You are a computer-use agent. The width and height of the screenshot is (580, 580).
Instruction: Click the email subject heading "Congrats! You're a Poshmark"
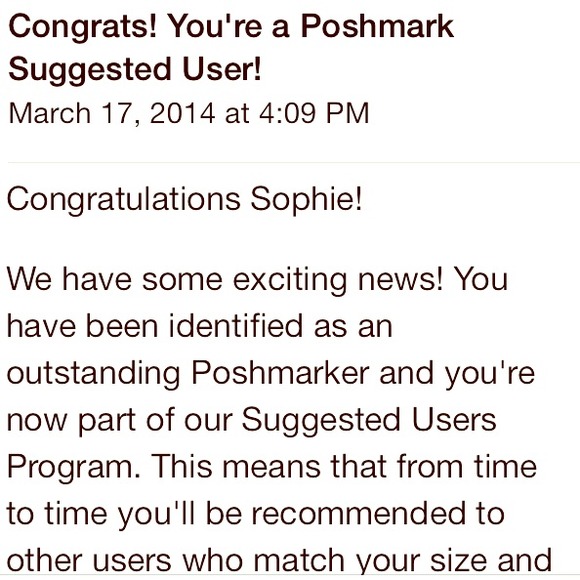click(231, 27)
